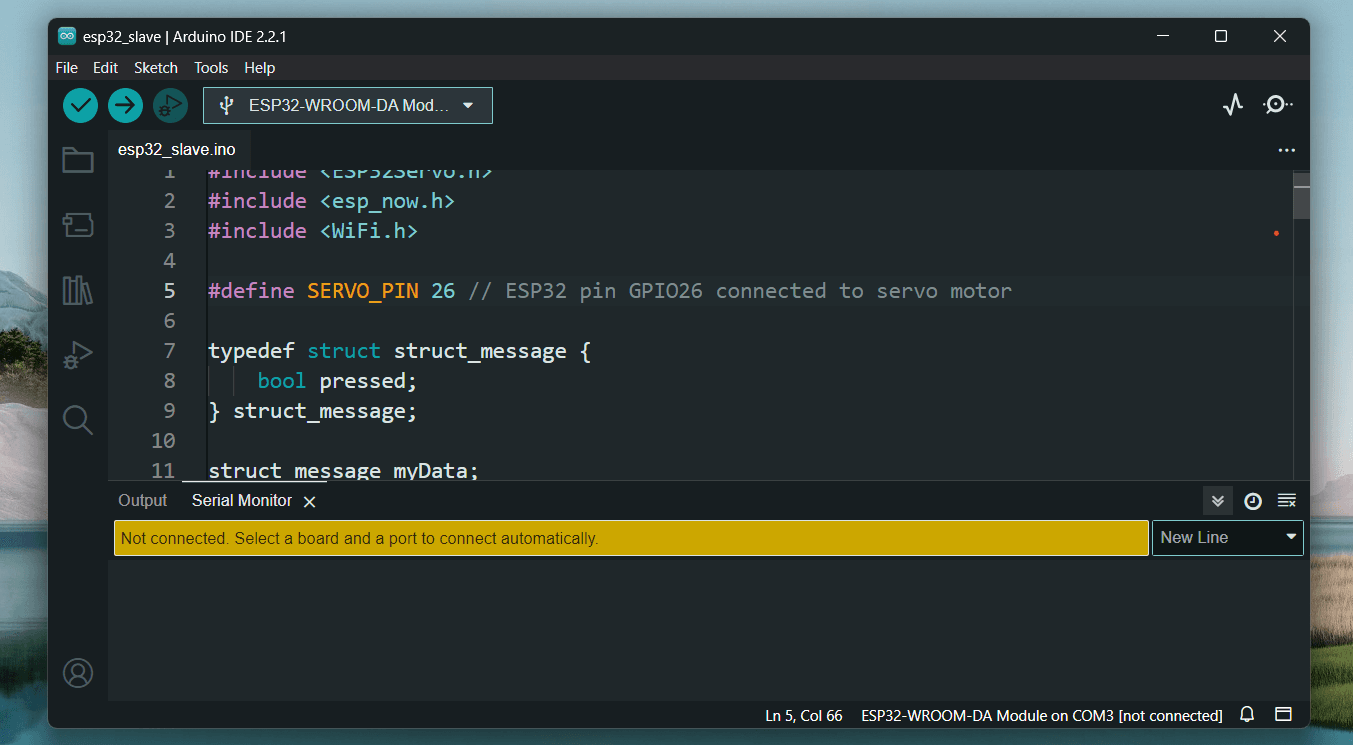Open the Search sidebar magnifier icon
Viewport: 1353px width, 745px height.
click(x=78, y=419)
